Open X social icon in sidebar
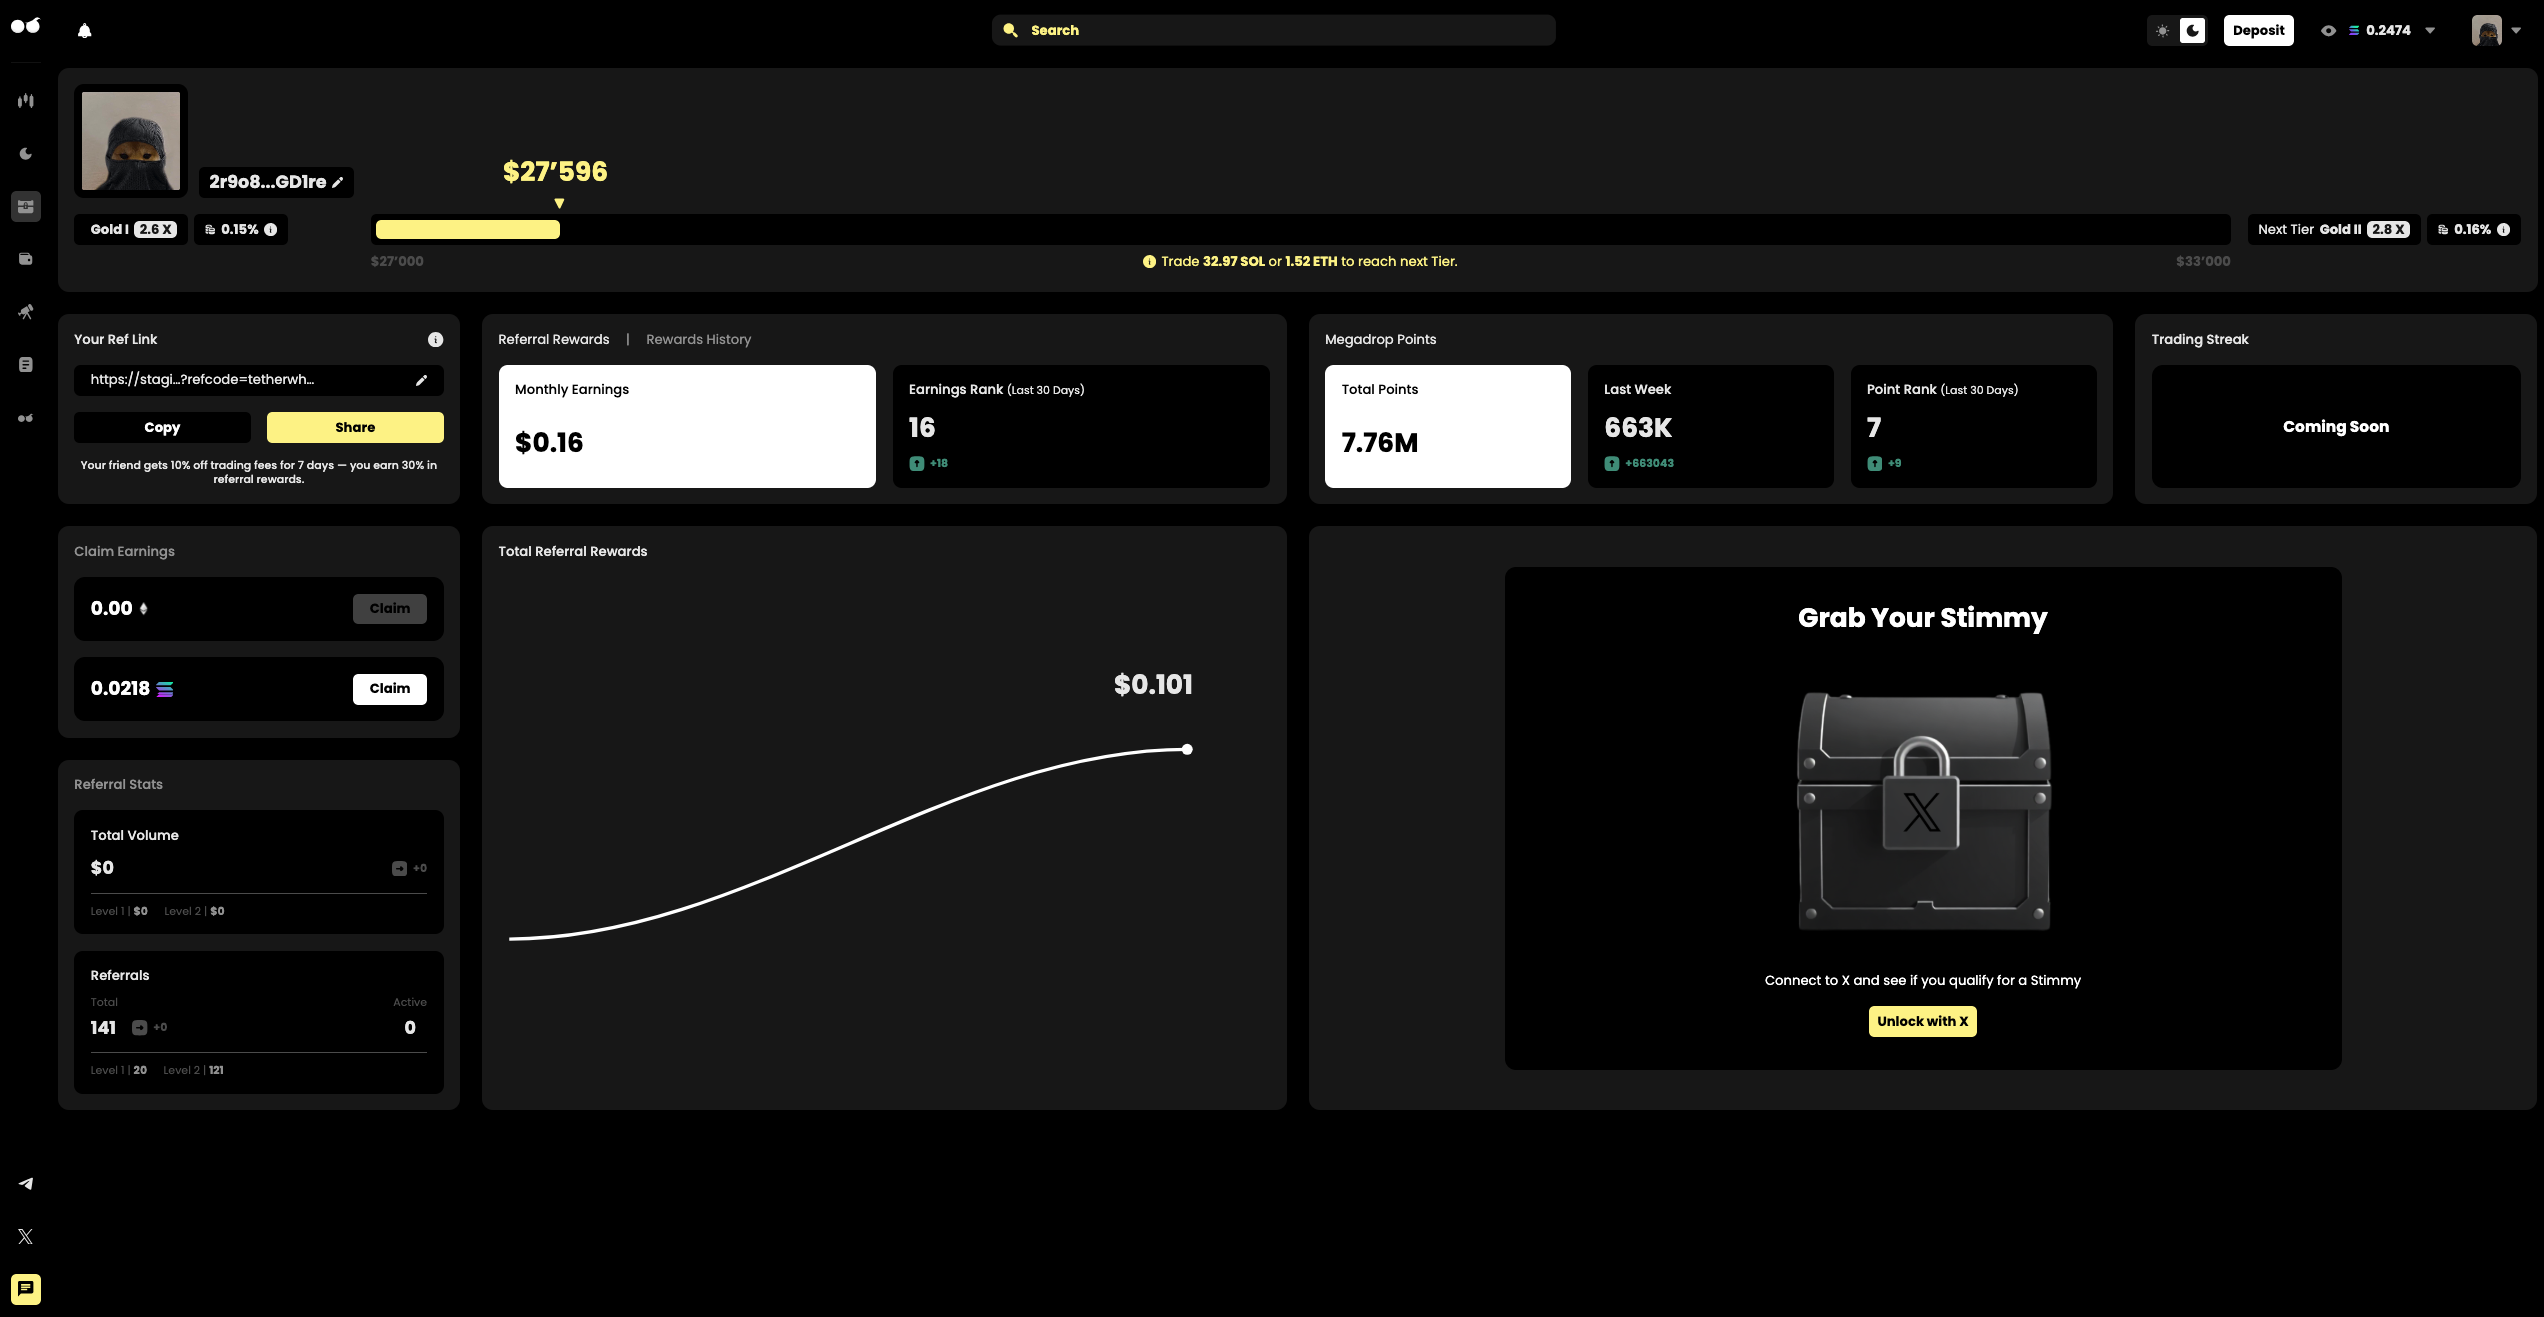The image size is (2544, 1317). tap(26, 1236)
